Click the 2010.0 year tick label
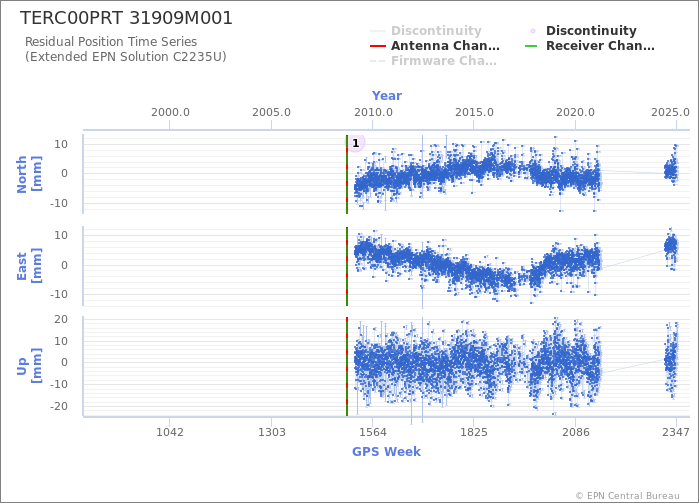The height and width of the screenshot is (504, 700). click(x=373, y=112)
